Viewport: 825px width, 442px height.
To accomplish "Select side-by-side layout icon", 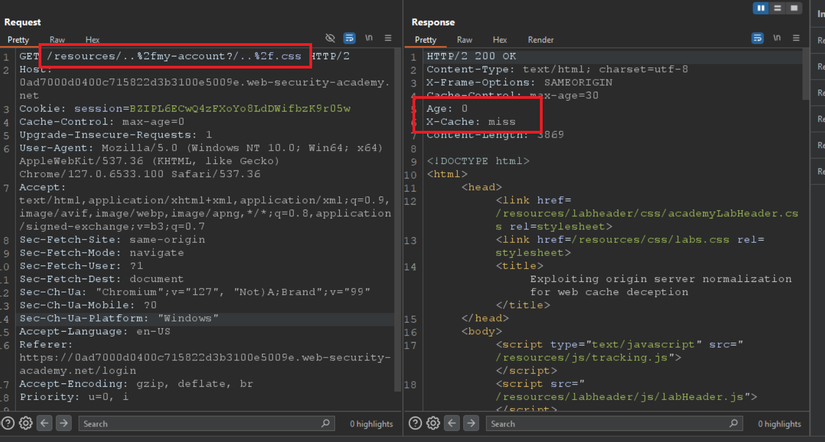I will [760, 8].
